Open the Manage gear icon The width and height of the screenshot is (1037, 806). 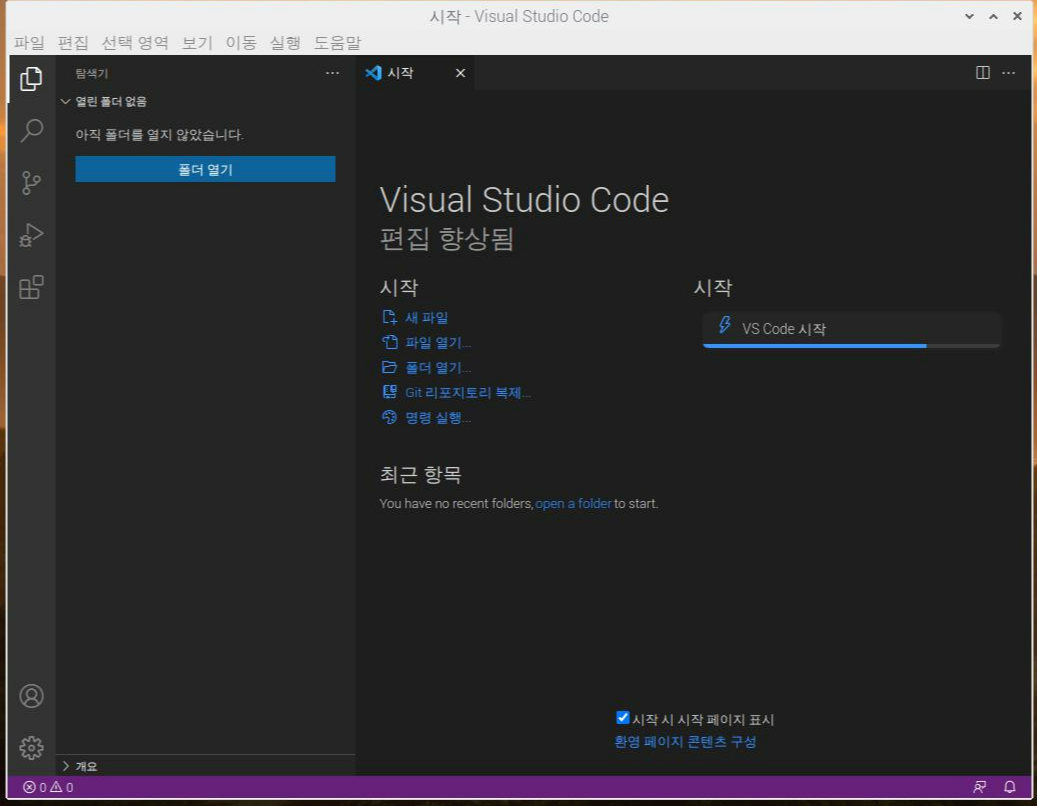[31, 748]
